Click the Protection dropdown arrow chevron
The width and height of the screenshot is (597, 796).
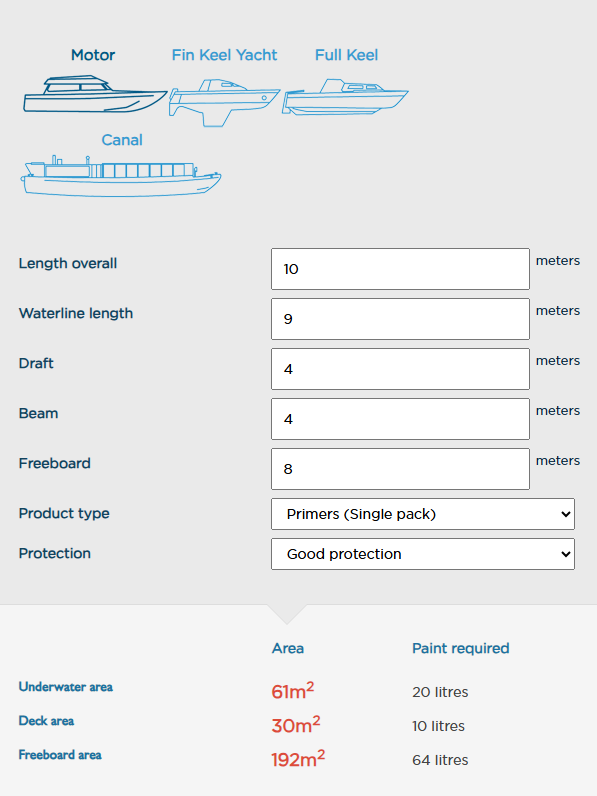click(x=566, y=554)
